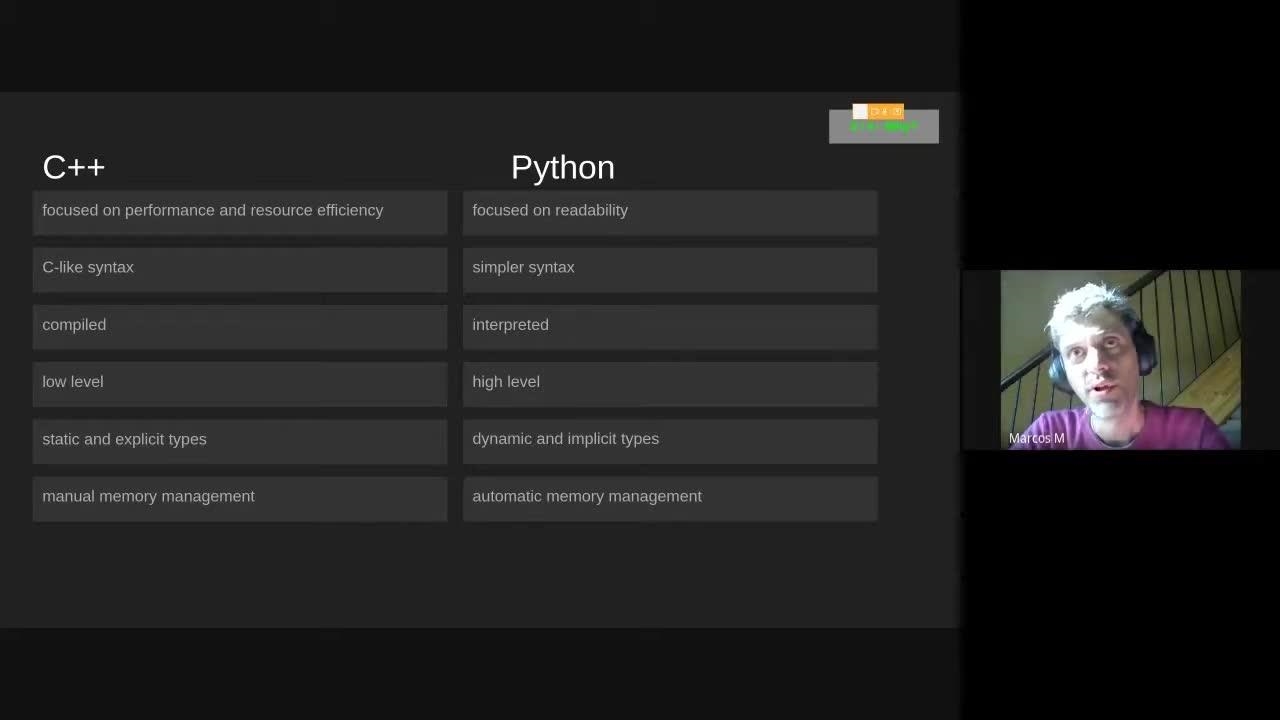Viewport: 1280px width, 720px height.
Task: Click the Python column heading
Action: click(562, 167)
